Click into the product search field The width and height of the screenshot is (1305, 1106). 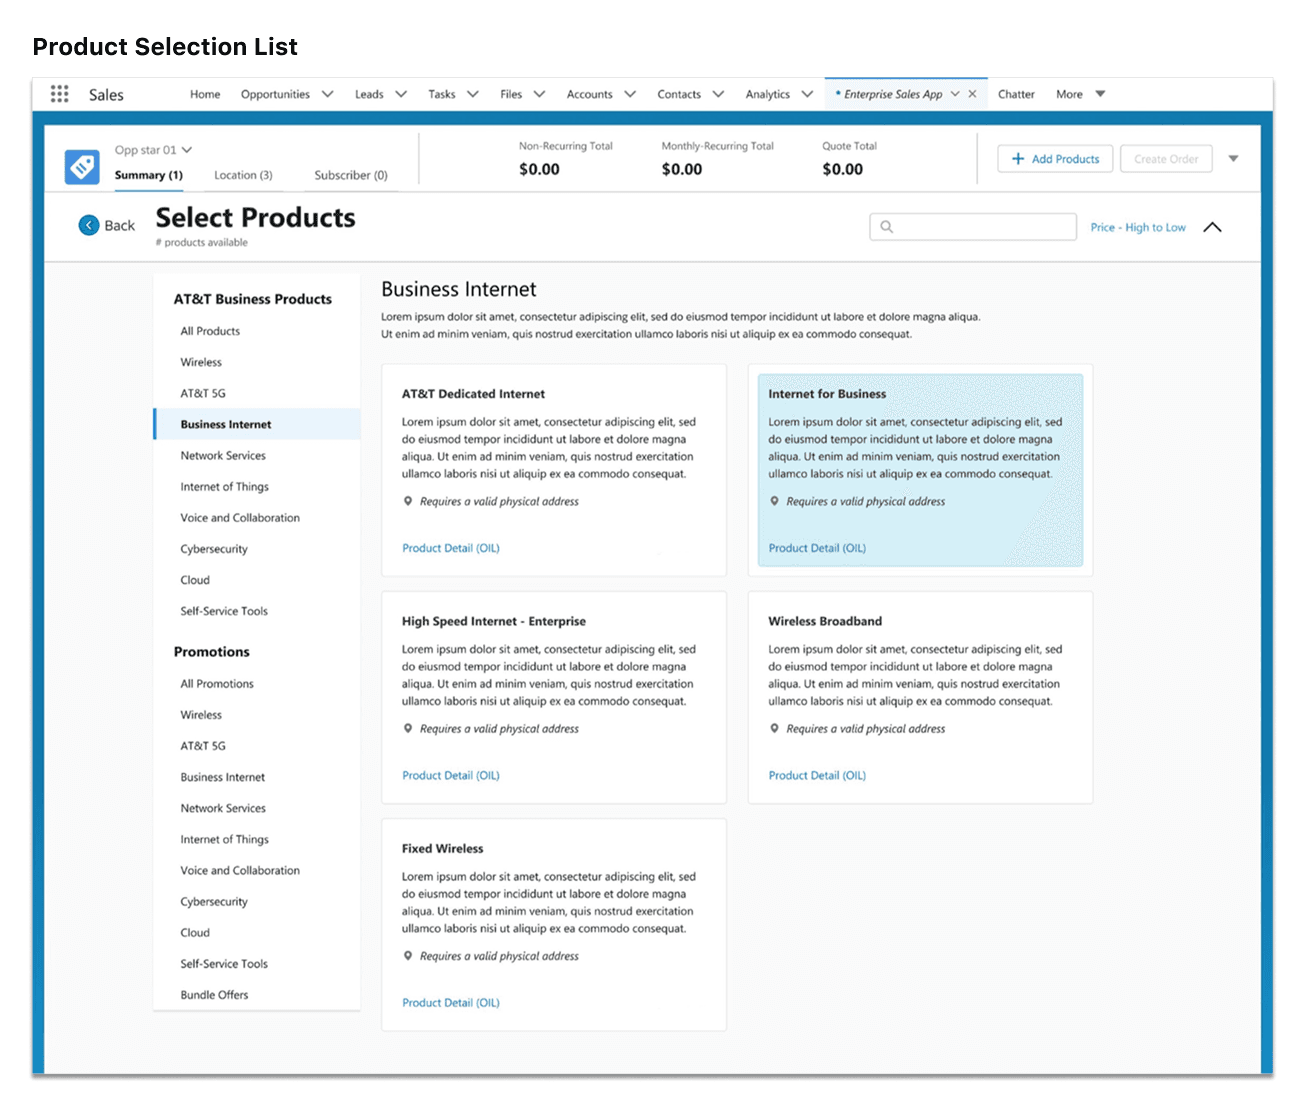(x=973, y=227)
